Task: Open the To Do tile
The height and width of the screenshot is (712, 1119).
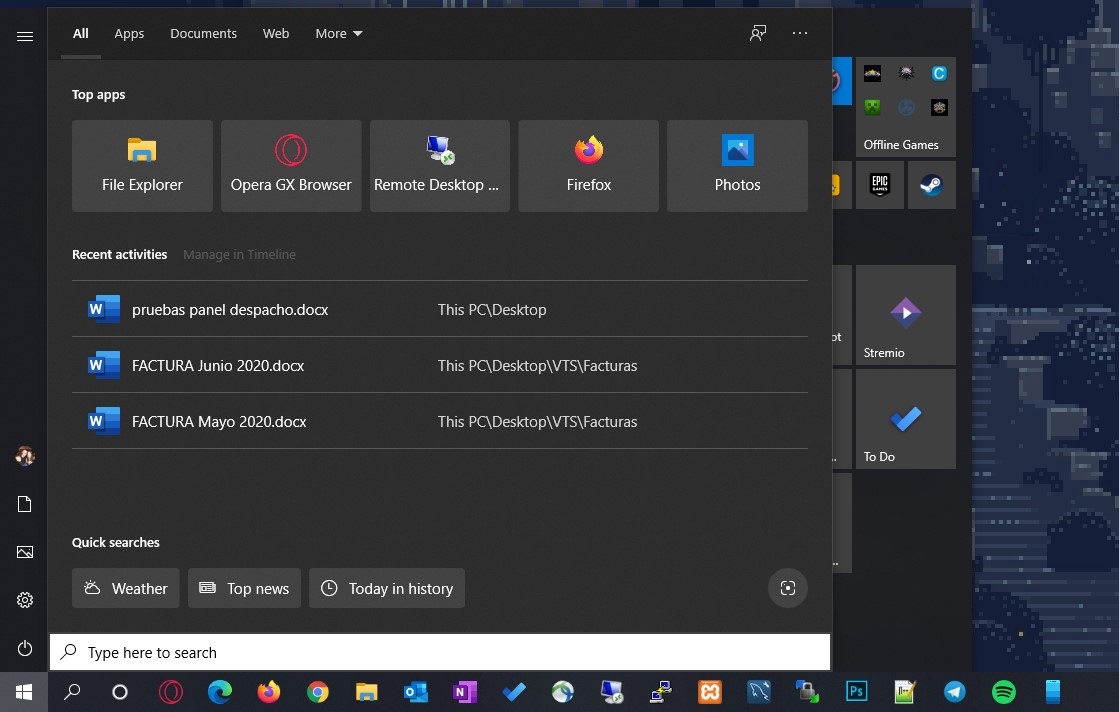Action: 906,419
